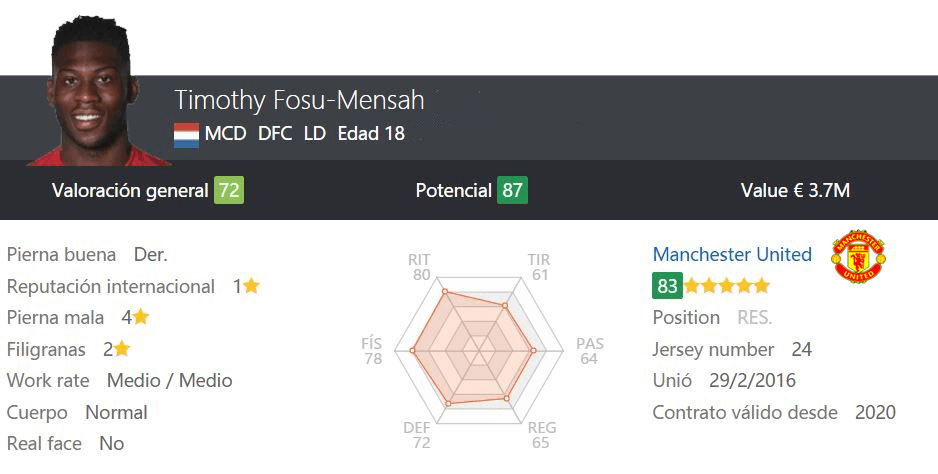
Task: Click the Value € 3.7M text
Action: point(795,190)
